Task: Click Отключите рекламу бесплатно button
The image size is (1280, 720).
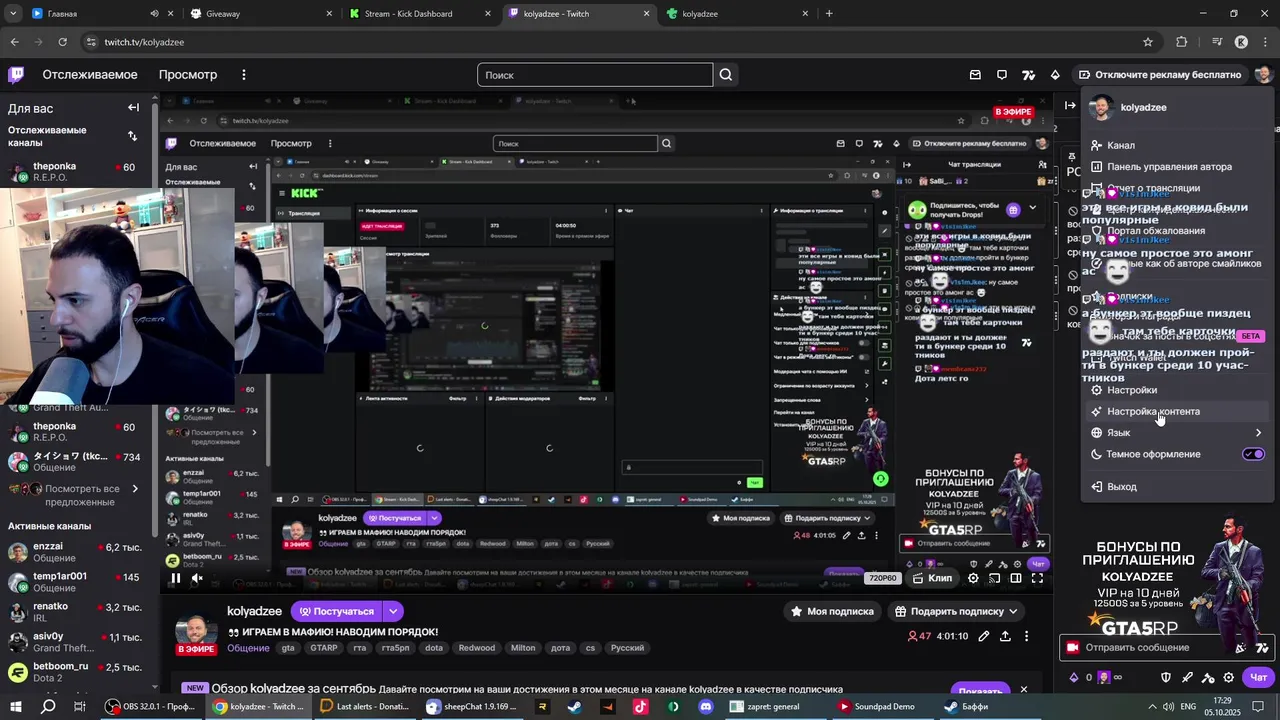Action: [1159, 75]
